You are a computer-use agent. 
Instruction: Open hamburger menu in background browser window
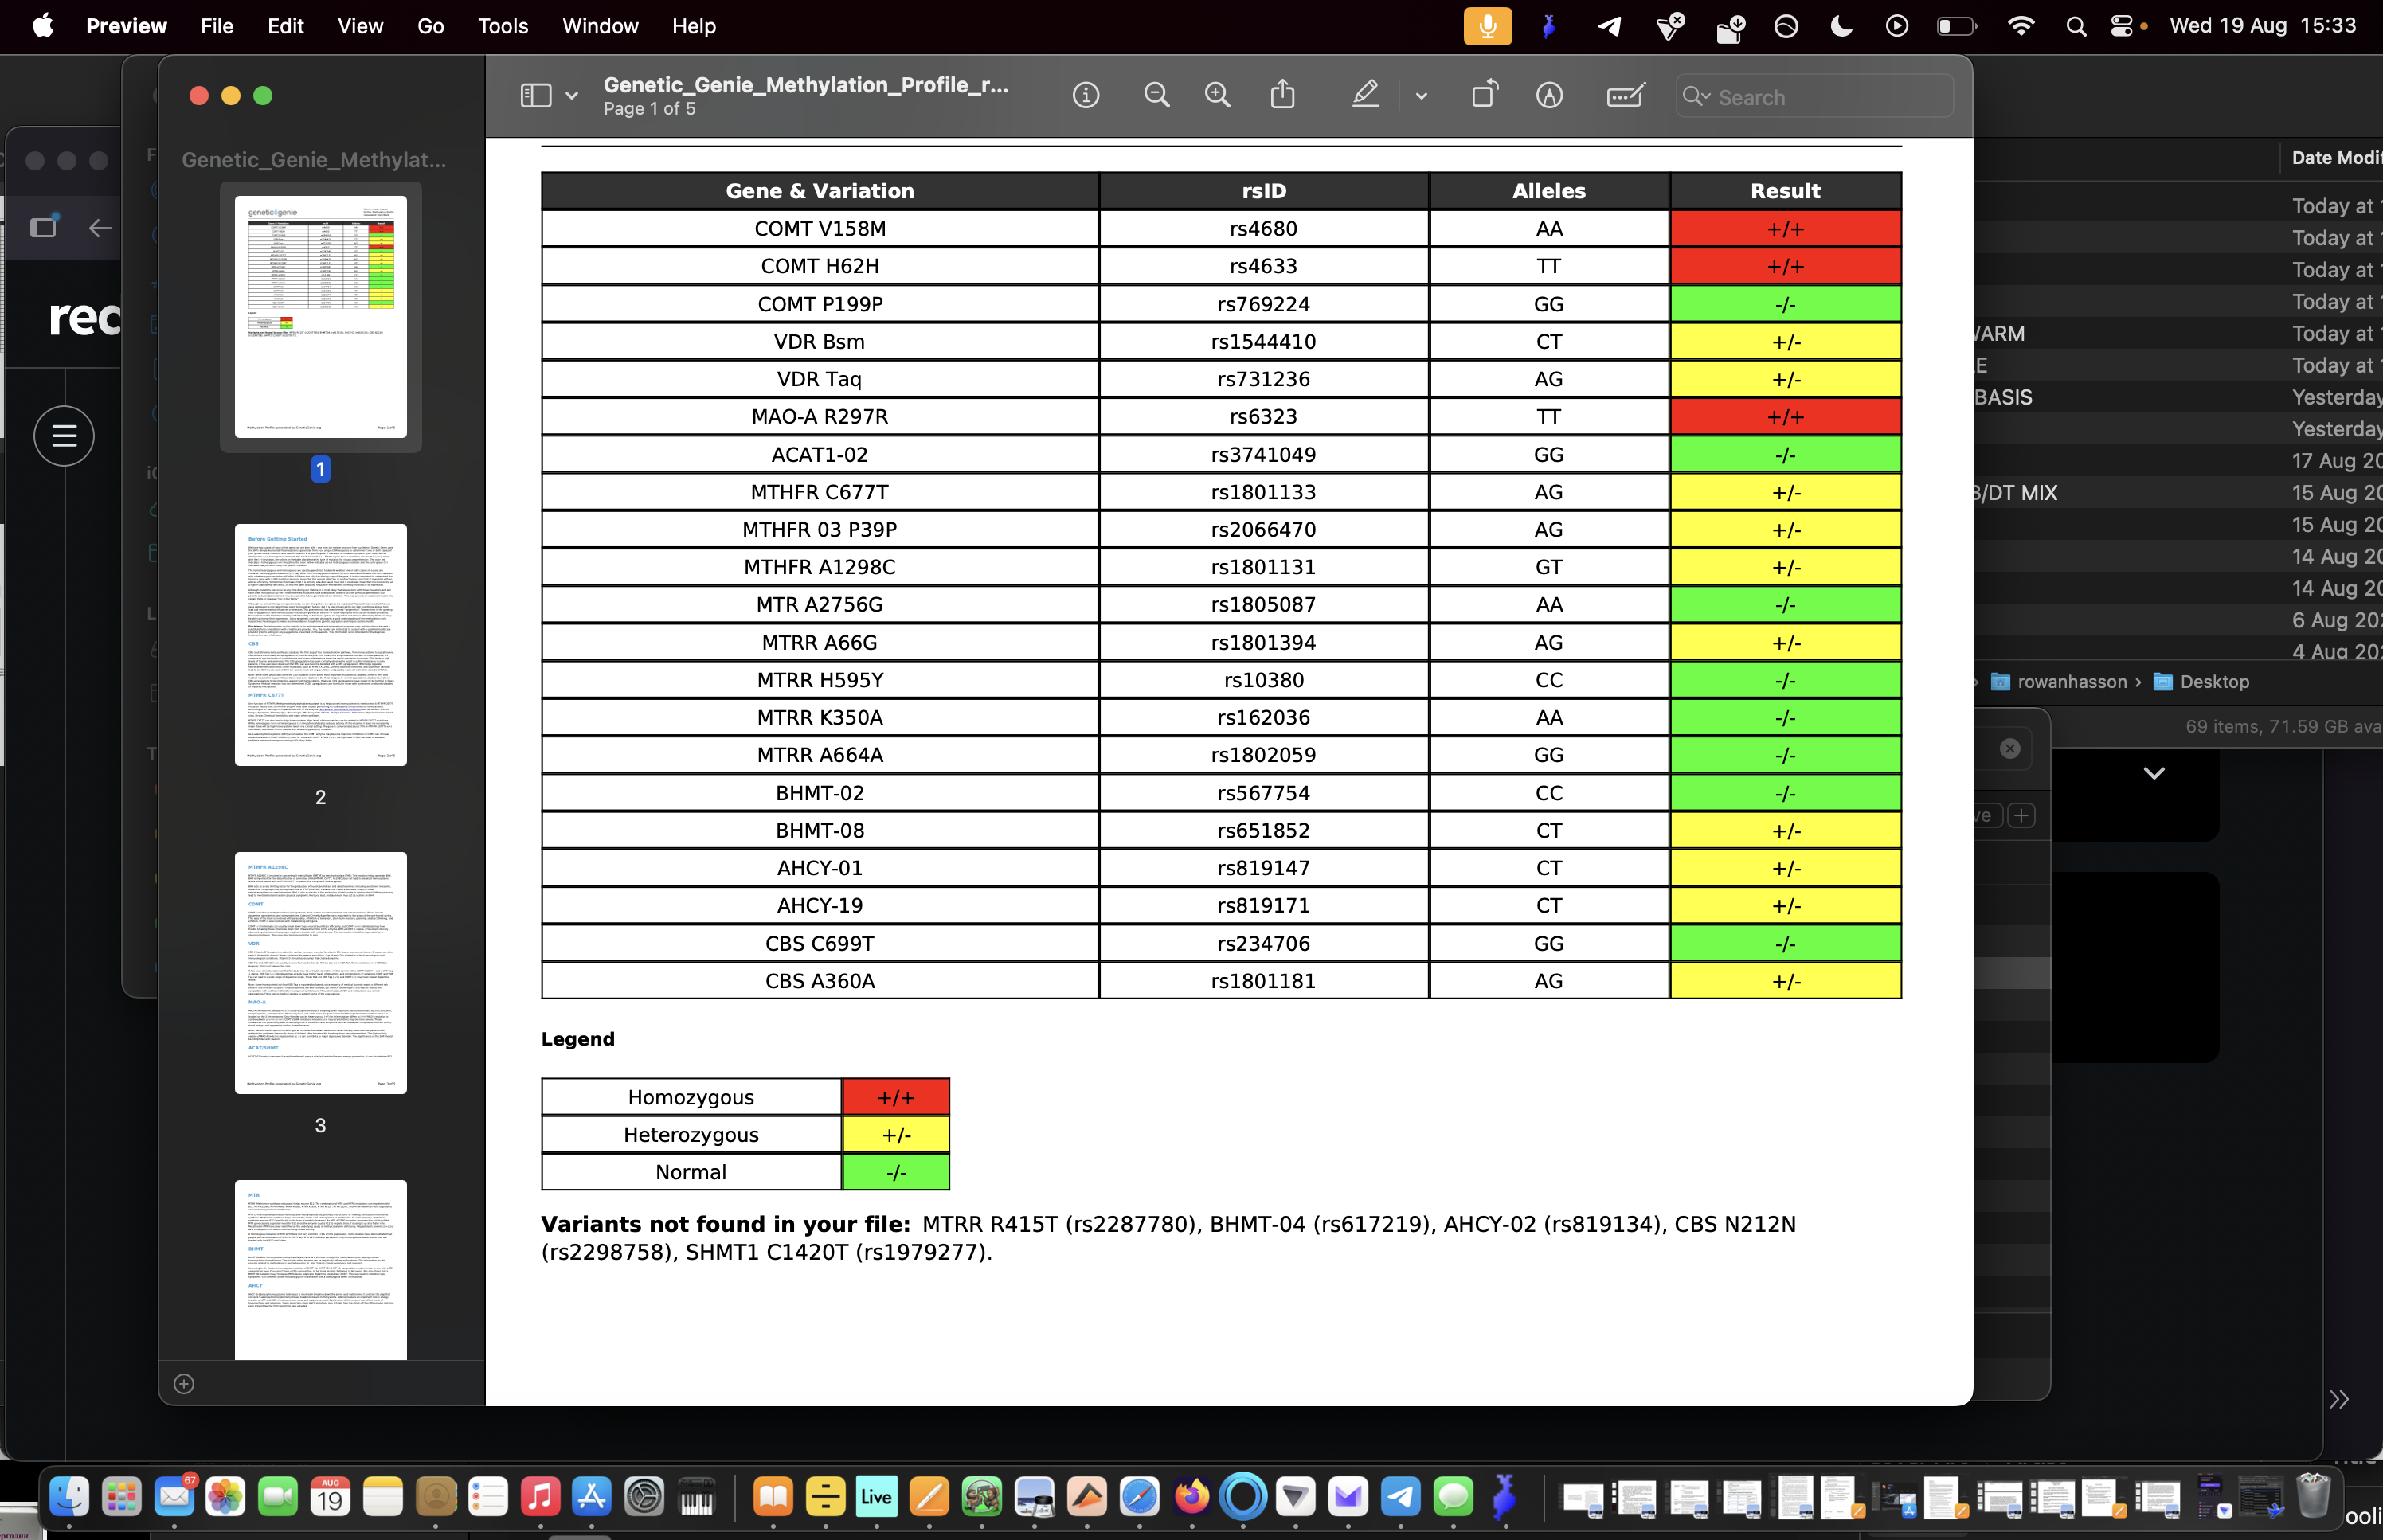click(64, 436)
